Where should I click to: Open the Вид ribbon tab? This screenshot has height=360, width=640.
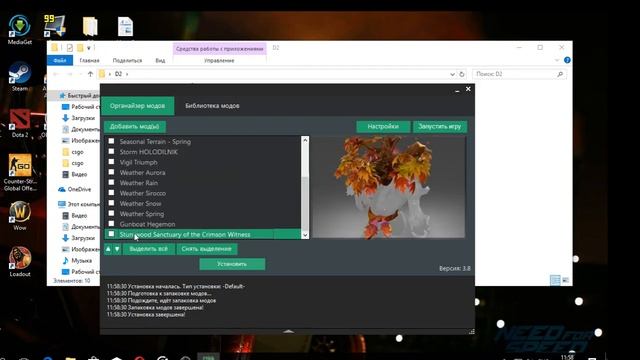click(x=160, y=60)
